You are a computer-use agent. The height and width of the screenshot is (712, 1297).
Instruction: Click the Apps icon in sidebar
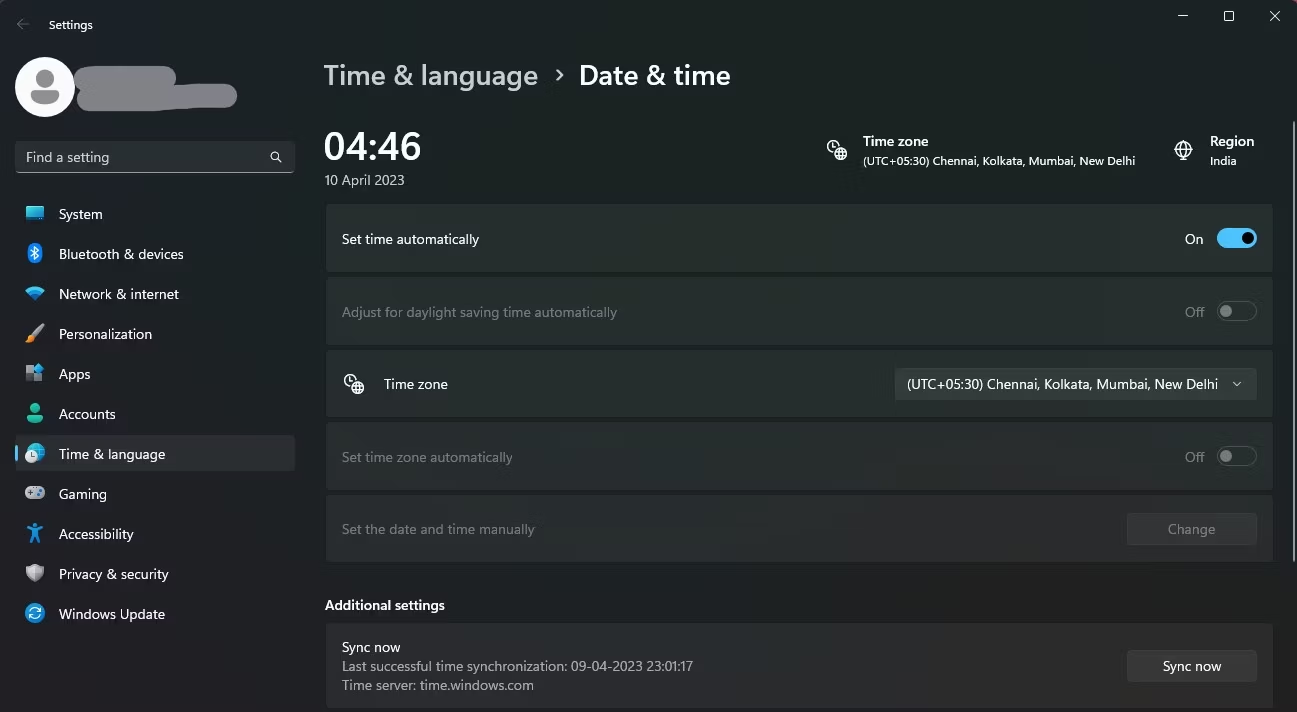(x=35, y=374)
